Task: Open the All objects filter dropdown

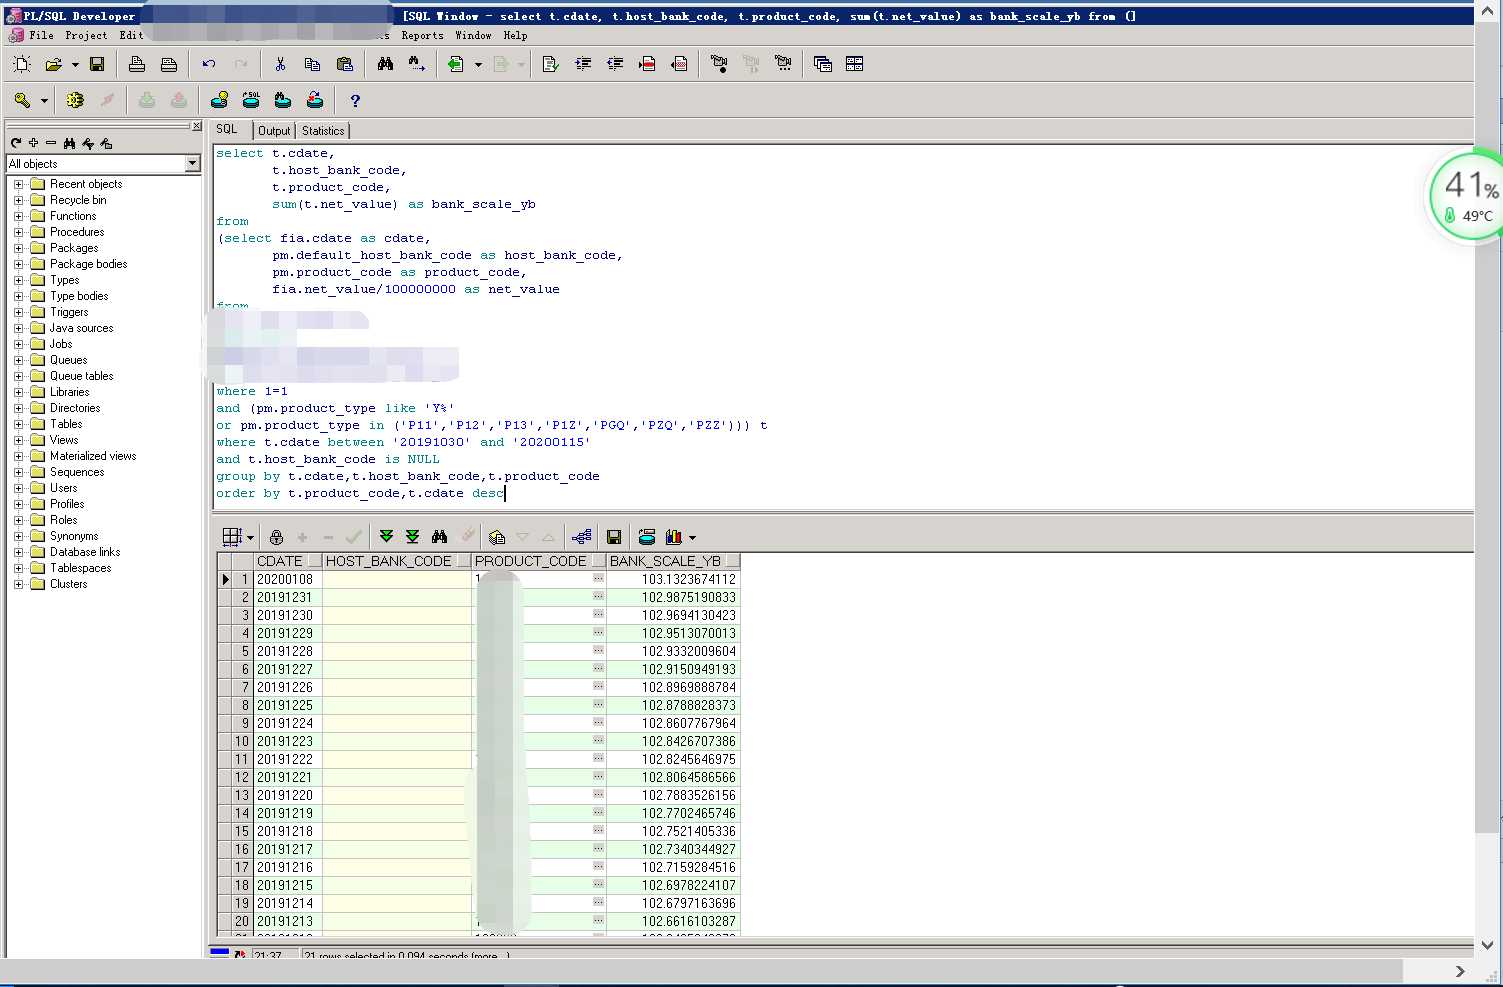Action: click(x=193, y=164)
